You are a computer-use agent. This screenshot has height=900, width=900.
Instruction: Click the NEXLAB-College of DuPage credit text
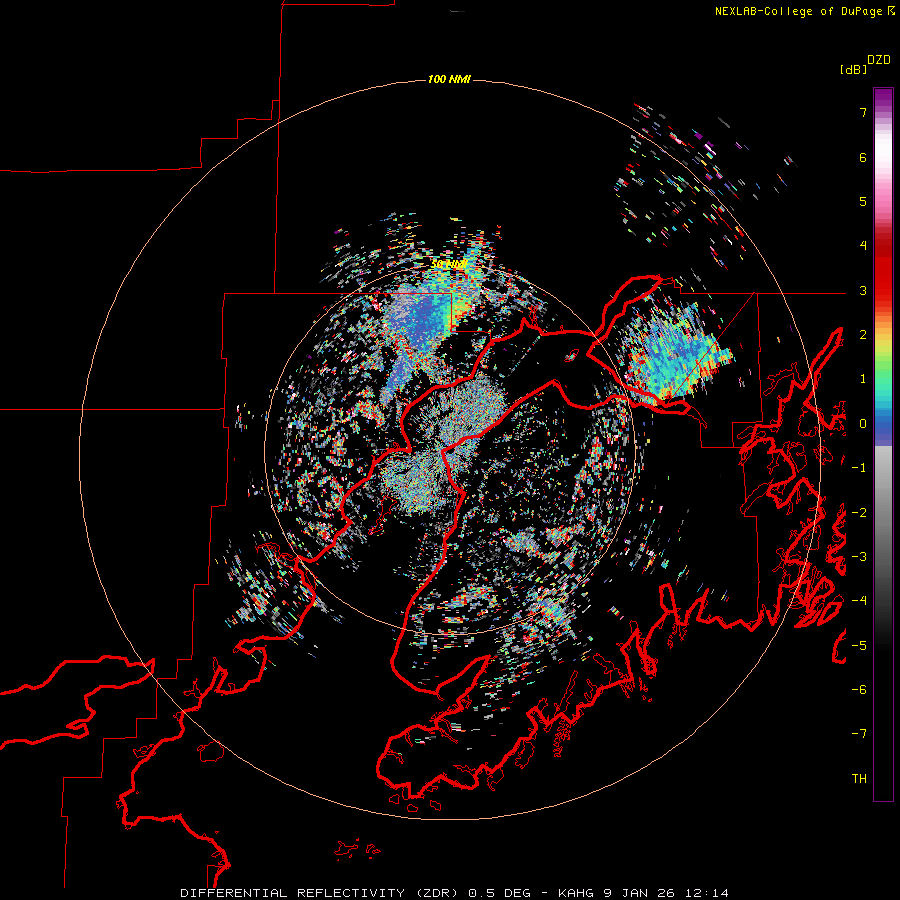(798, 11)
